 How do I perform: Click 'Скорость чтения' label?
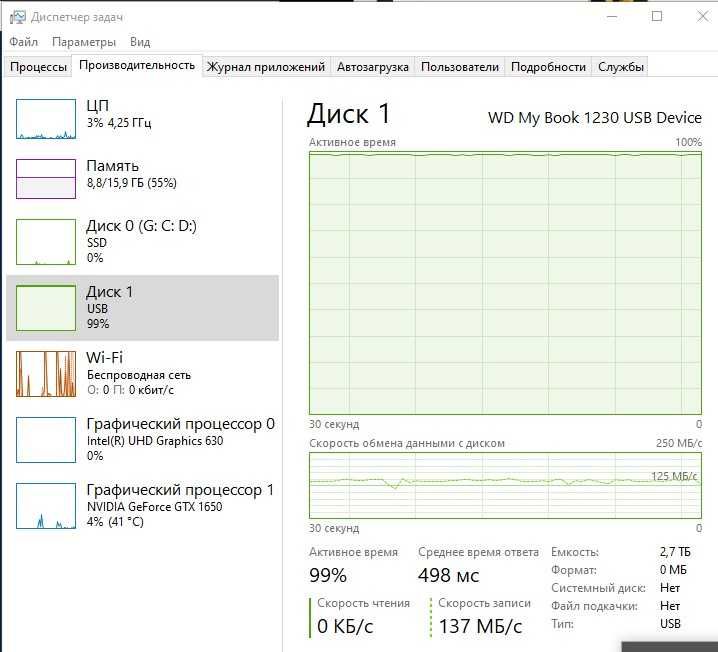tap(363, 603)
